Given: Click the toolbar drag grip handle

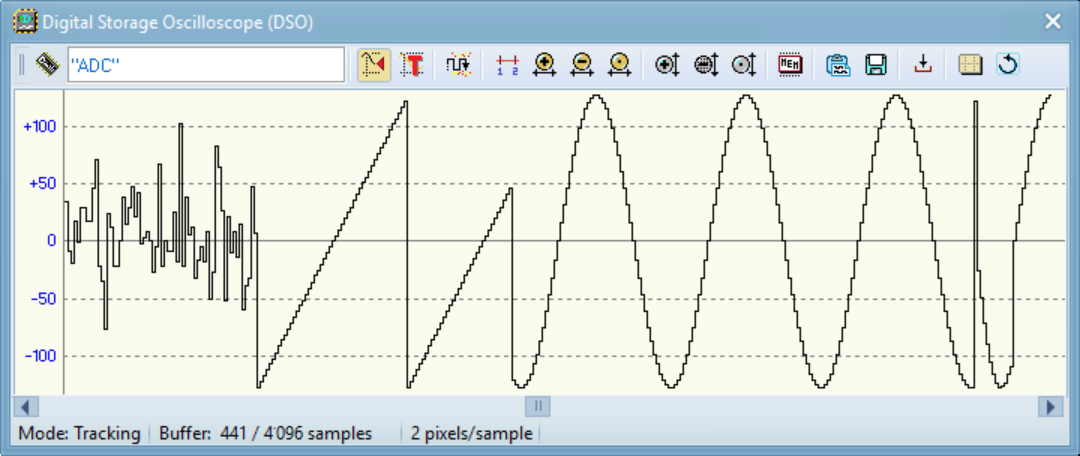Looking at the screenshot, I should click(x=21, y=65).
